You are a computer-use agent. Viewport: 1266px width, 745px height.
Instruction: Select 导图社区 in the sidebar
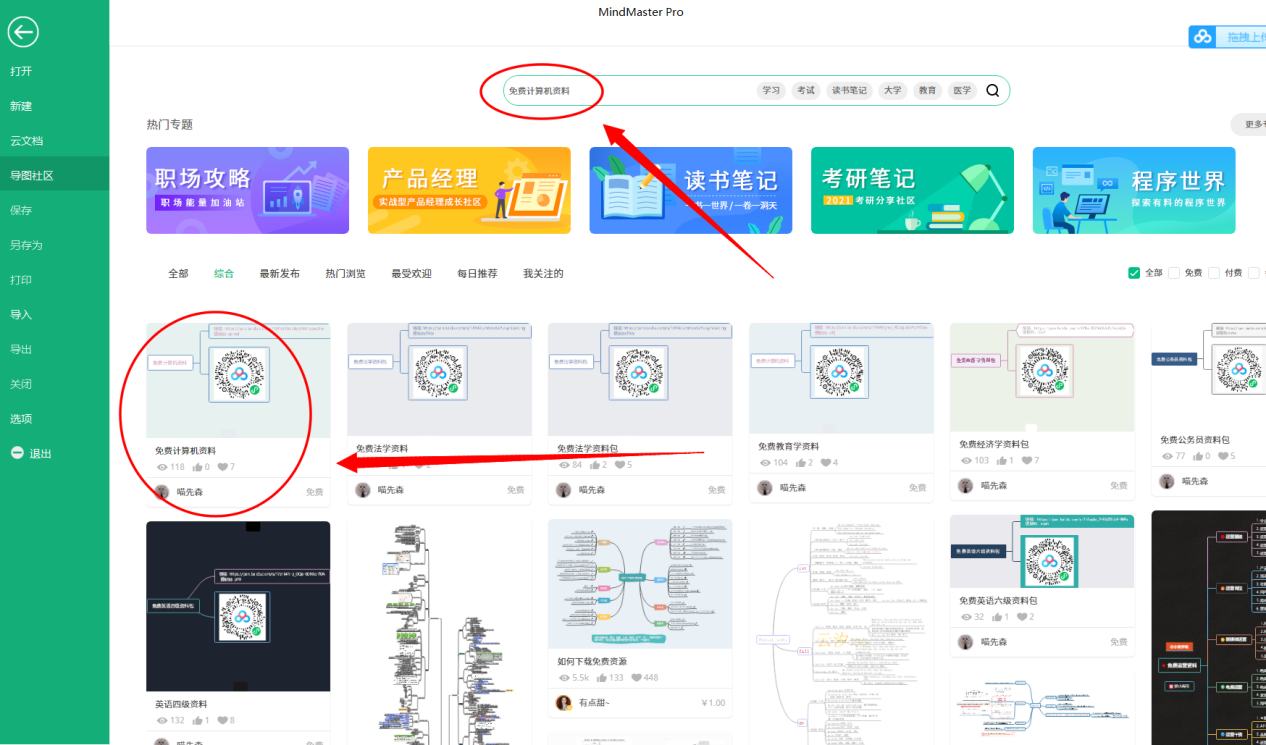(54, 175)
